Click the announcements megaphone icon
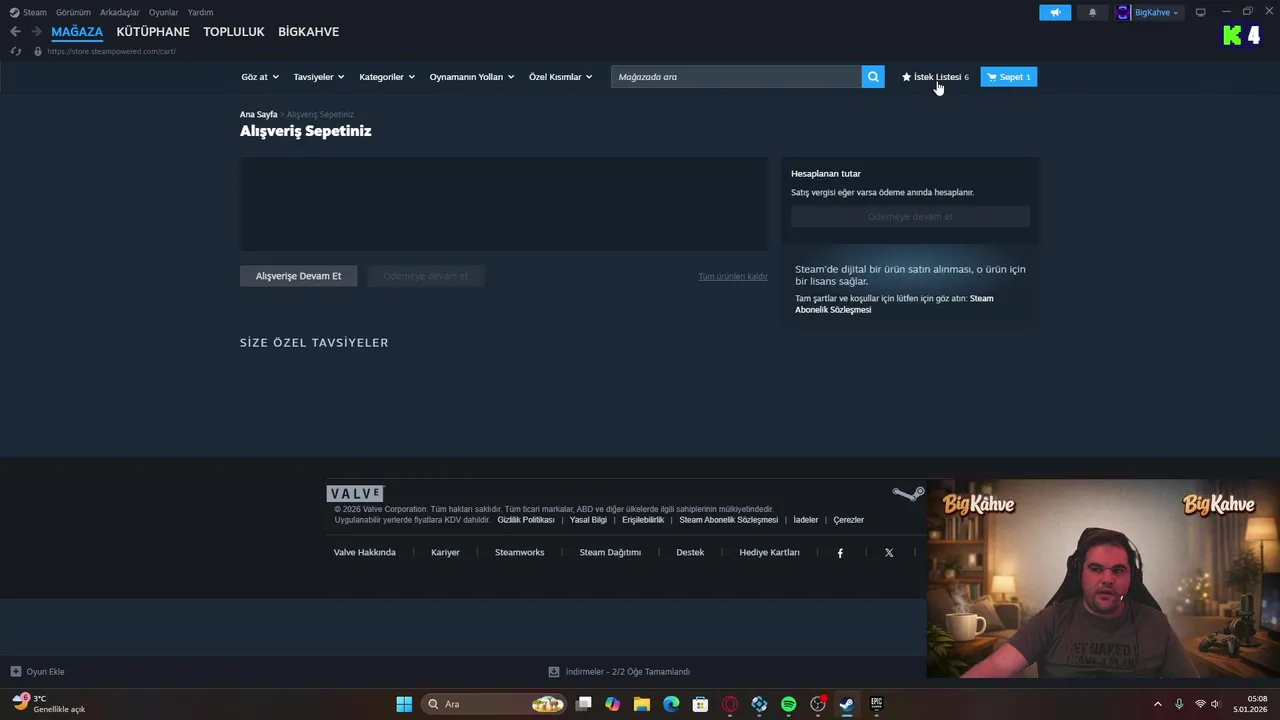This screenshot has height=720, width=1280. point(1055,13)
